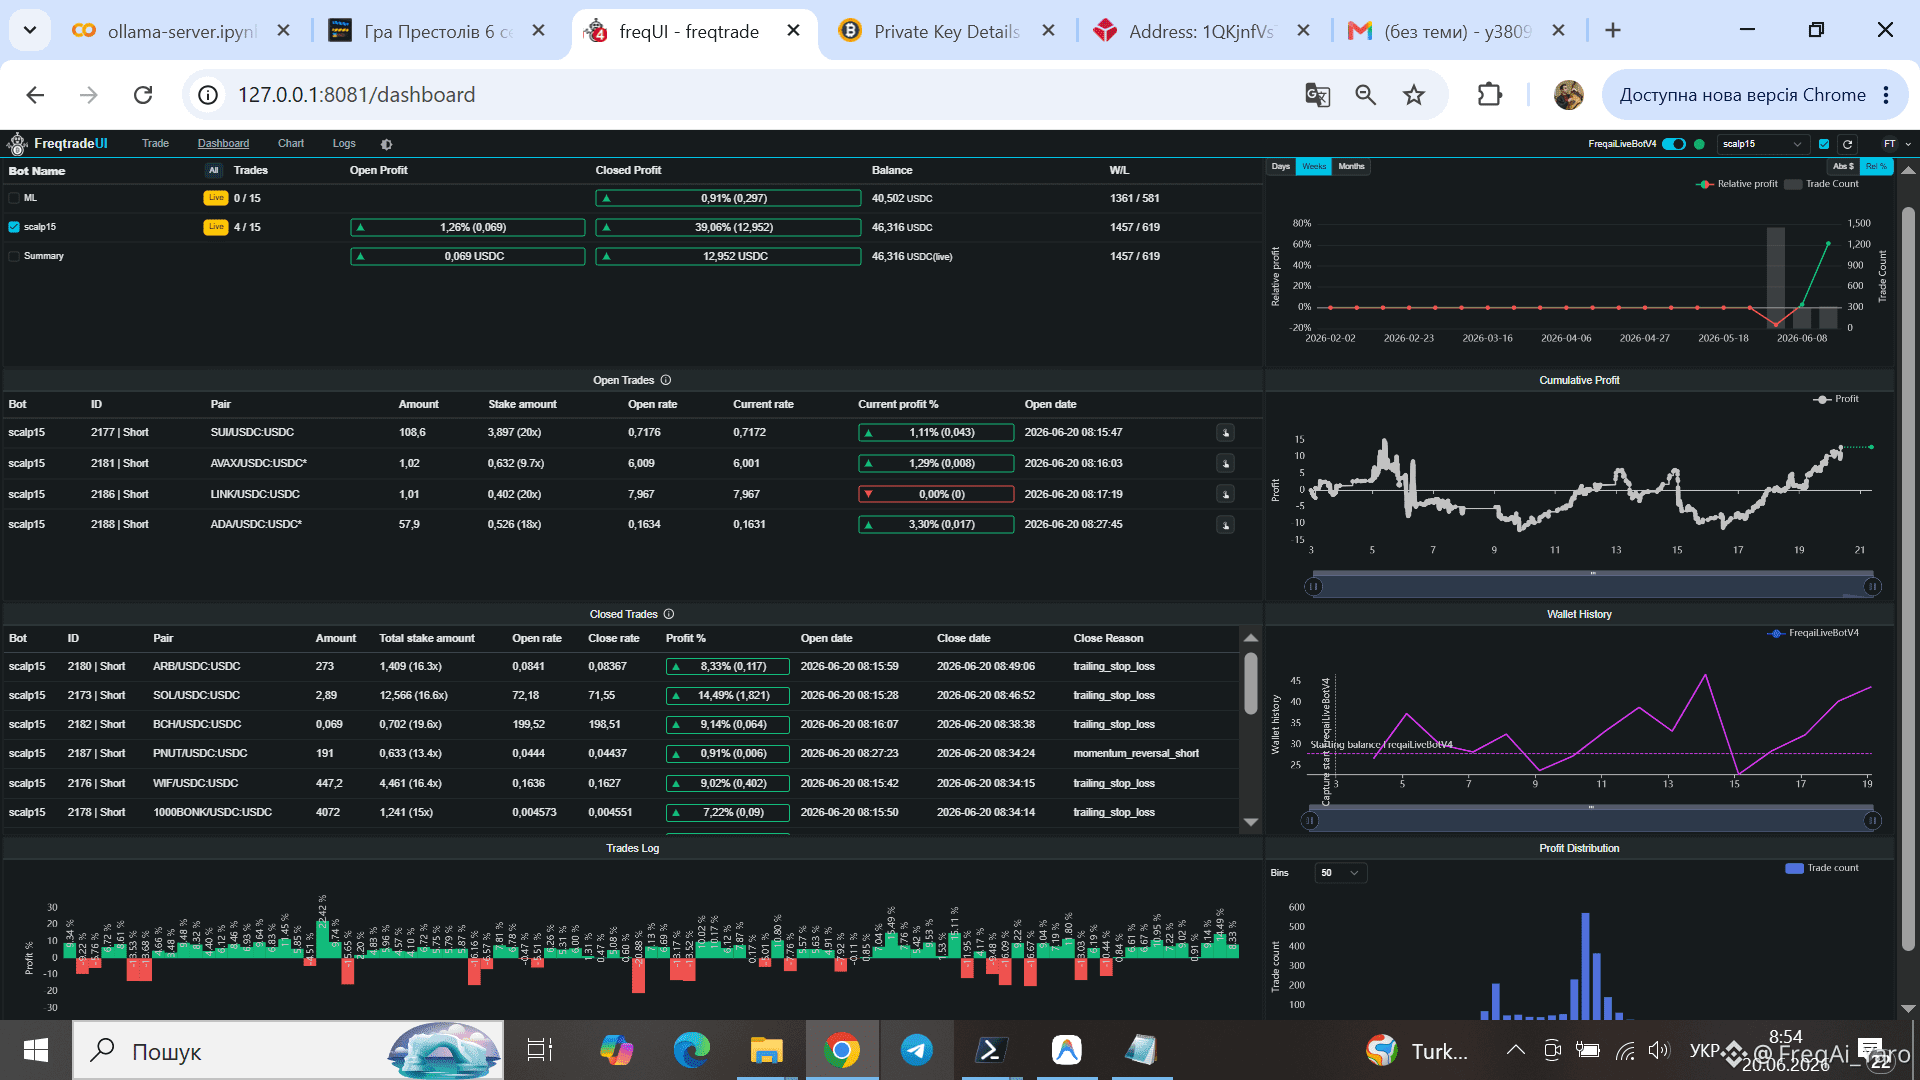The image size is (1920, 1080).
Task: Open the Chrome extensions puzzle icon
Action: pos(1490,95)
